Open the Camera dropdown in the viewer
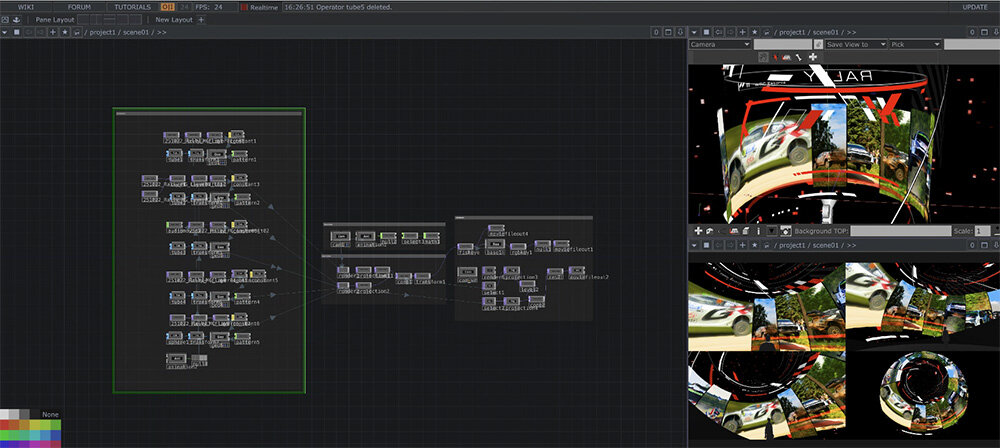 pos(720,45)
